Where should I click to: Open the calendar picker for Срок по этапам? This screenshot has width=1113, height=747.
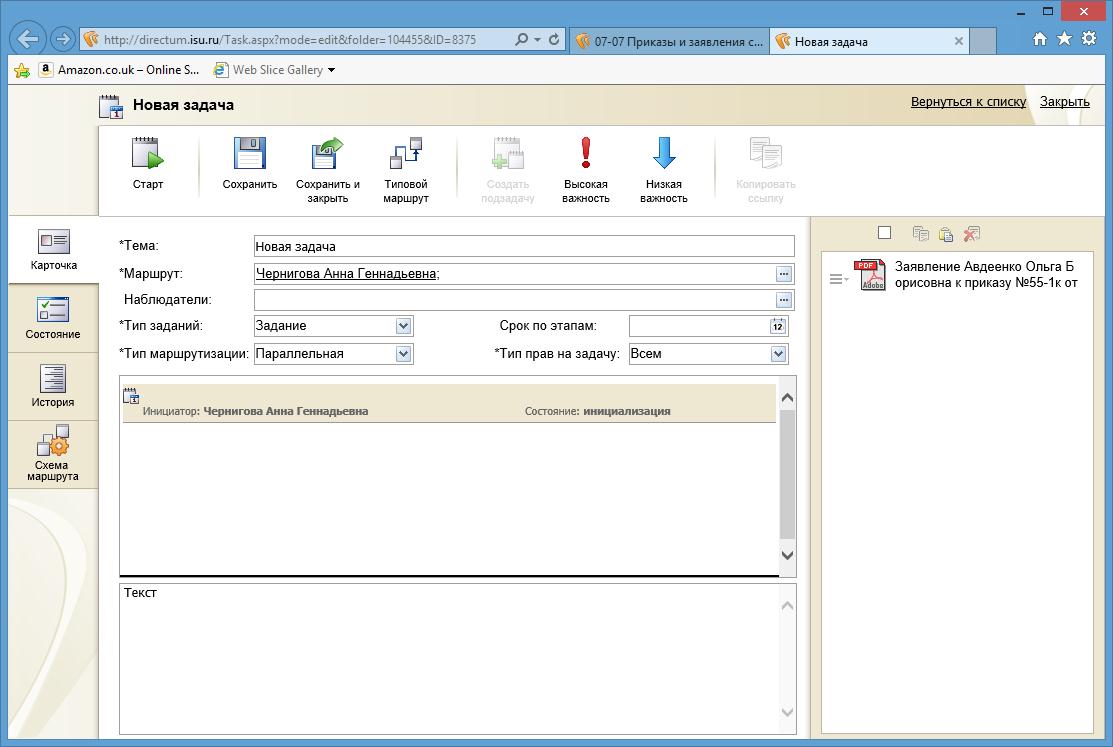(x=778, y=326)
